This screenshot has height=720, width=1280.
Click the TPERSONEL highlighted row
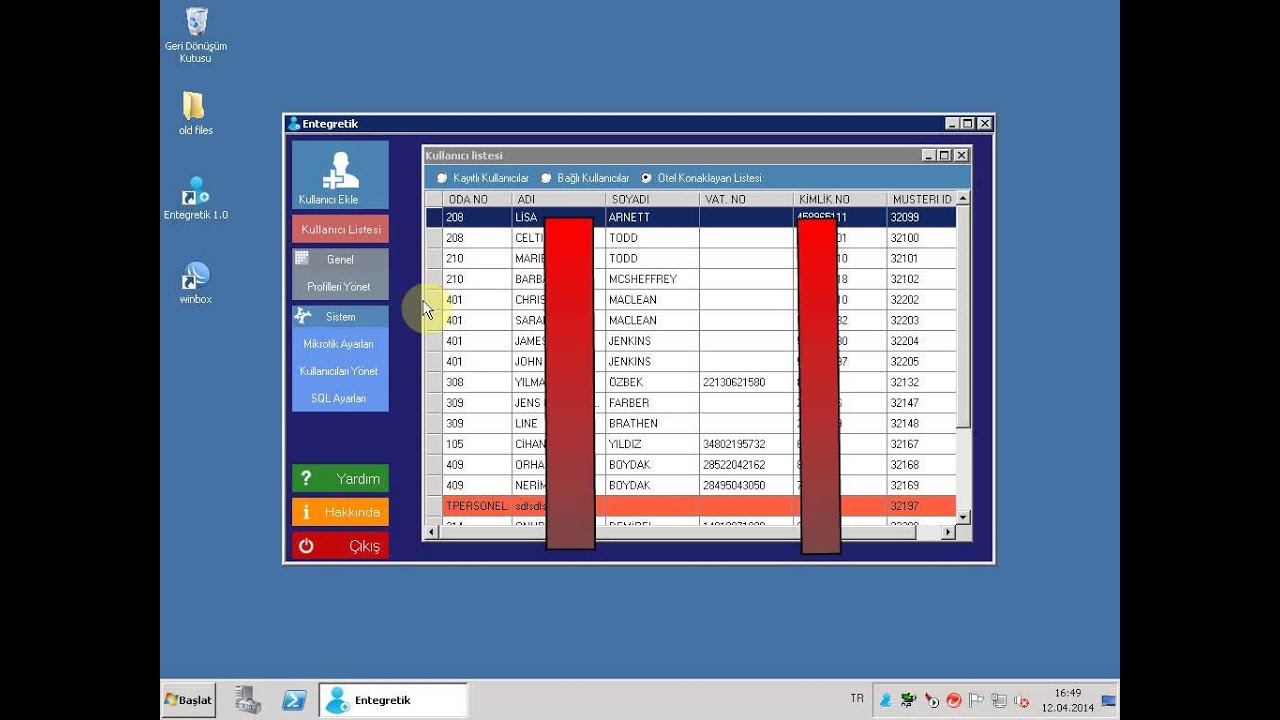pos(690,506)
